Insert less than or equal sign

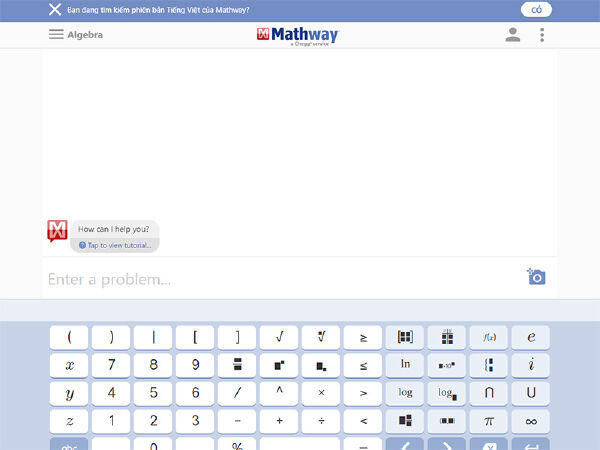(x=363, y=365)
